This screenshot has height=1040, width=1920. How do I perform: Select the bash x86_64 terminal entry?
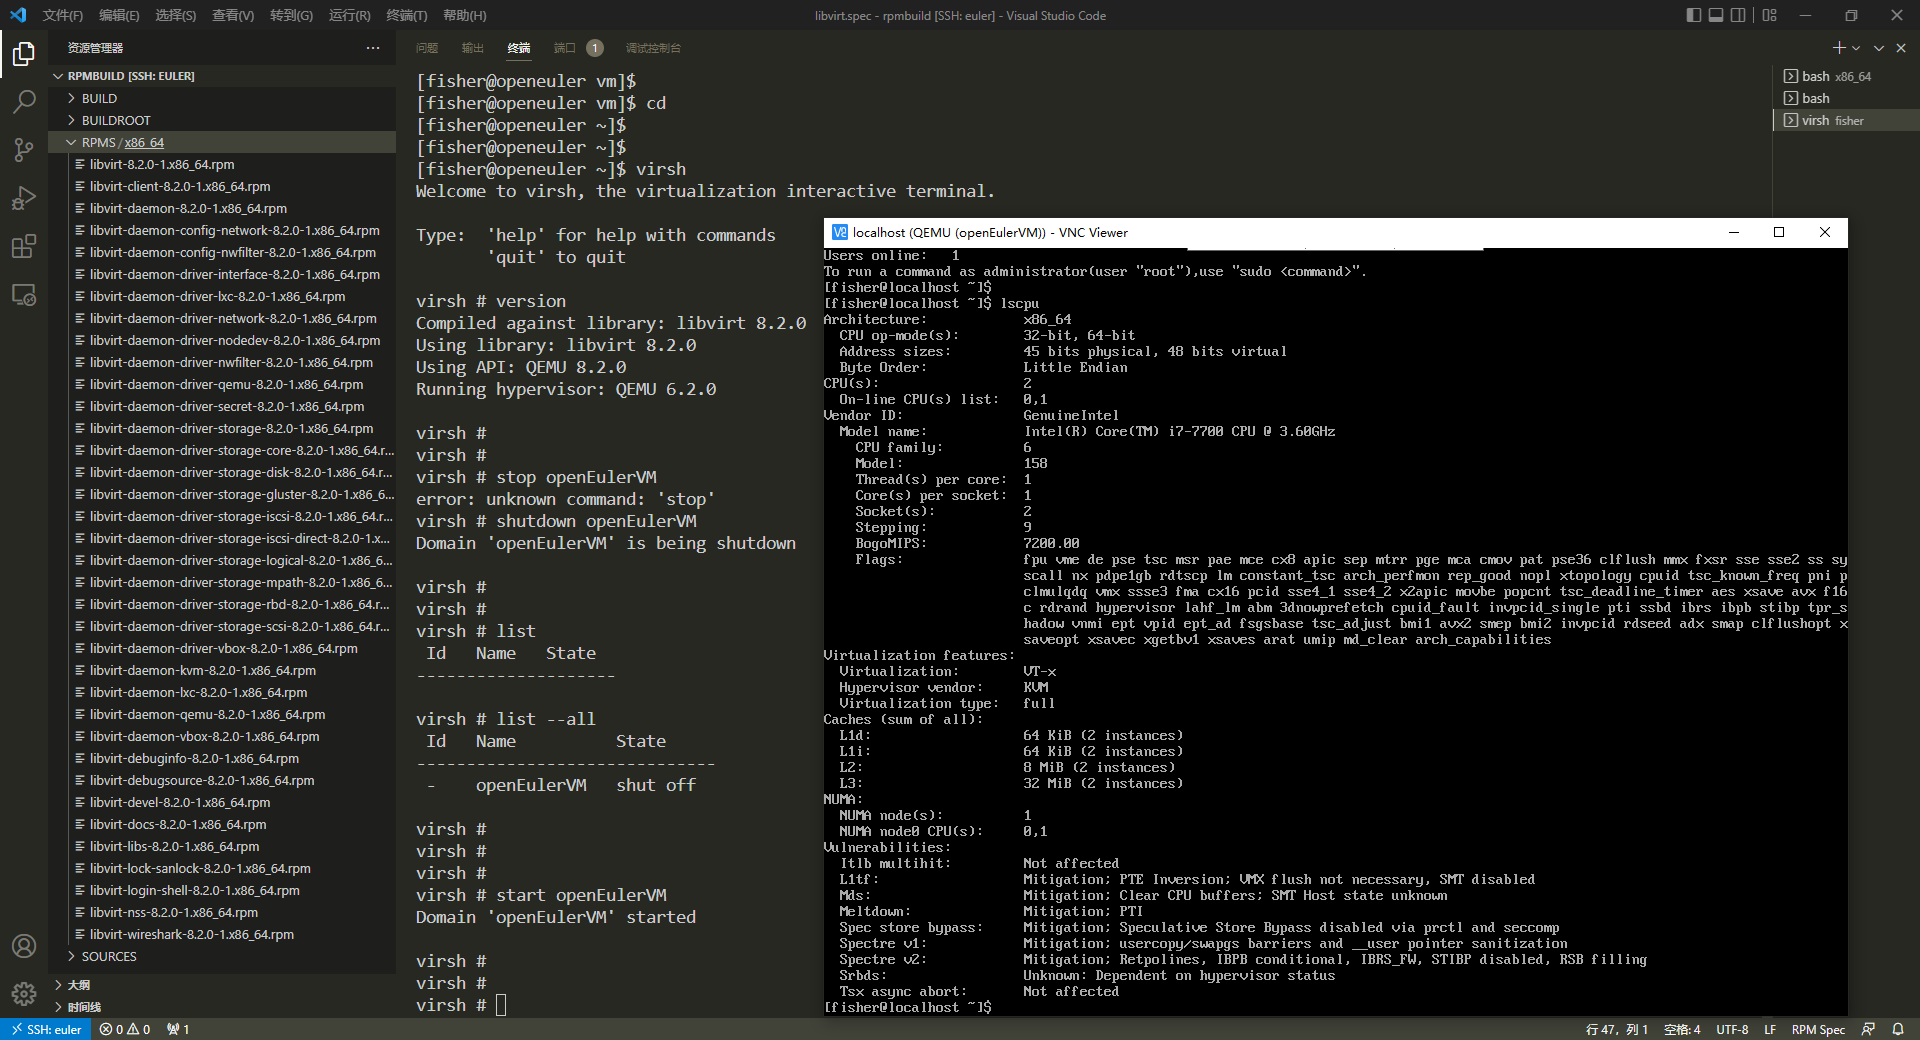pyautogui.click(x=1846, y=76)
